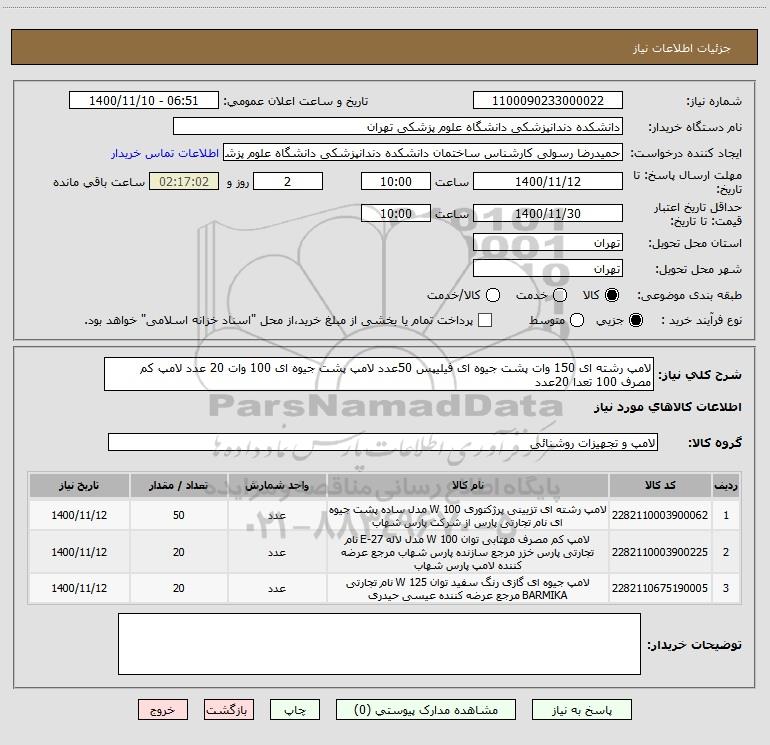Select the کالا radio button
The width and height of the screenshot is (770, 745).
(612, 295)
